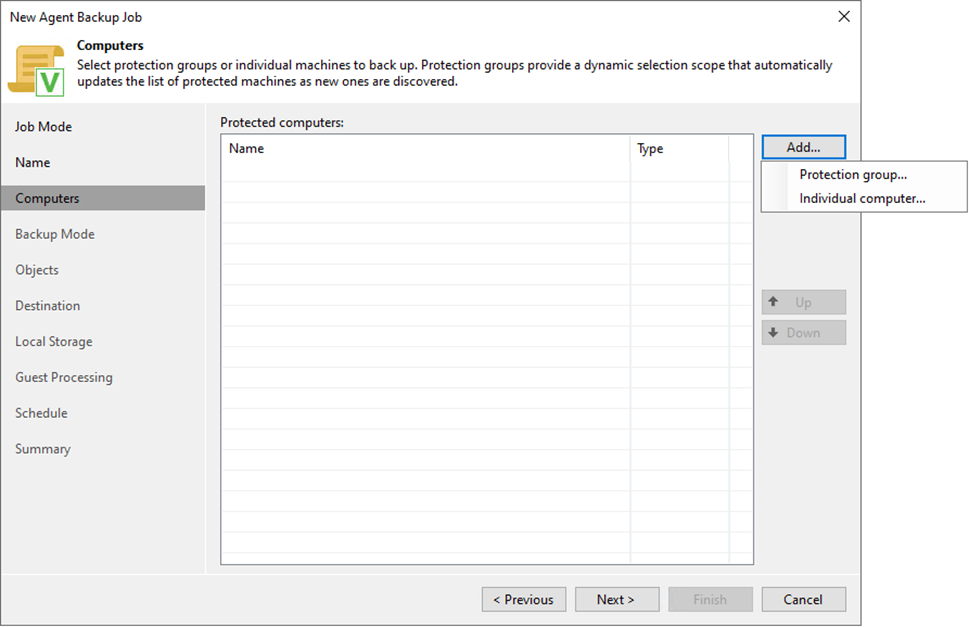Click the Next > button
The image size is (969, 627).
[x=616, y=600]
